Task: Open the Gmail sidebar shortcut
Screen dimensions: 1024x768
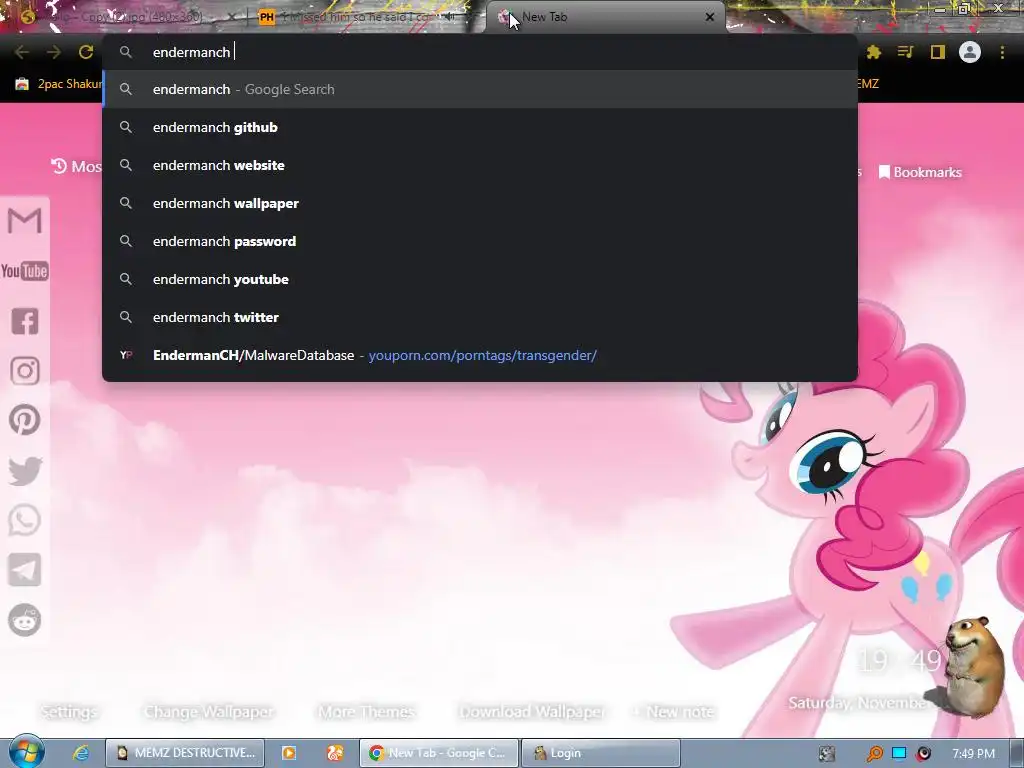Action: pos(25,220)
